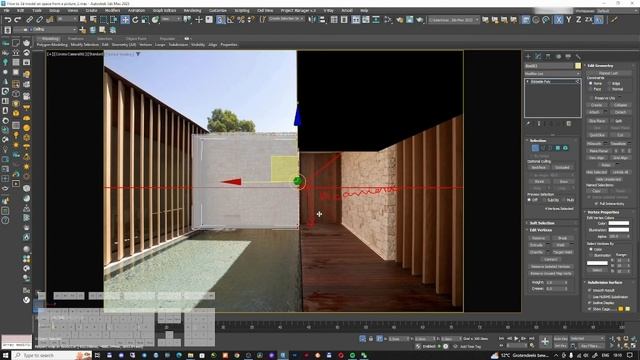This screenshot has width=640, height=360.
Task: Select the None constraint radio button
Action: point(591,83)
